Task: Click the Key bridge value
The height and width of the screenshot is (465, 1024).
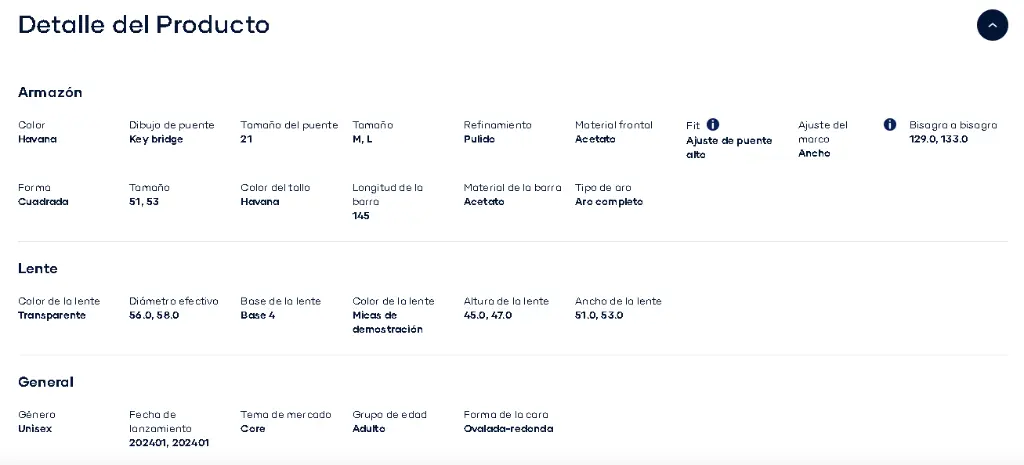Action: point(156,139)
